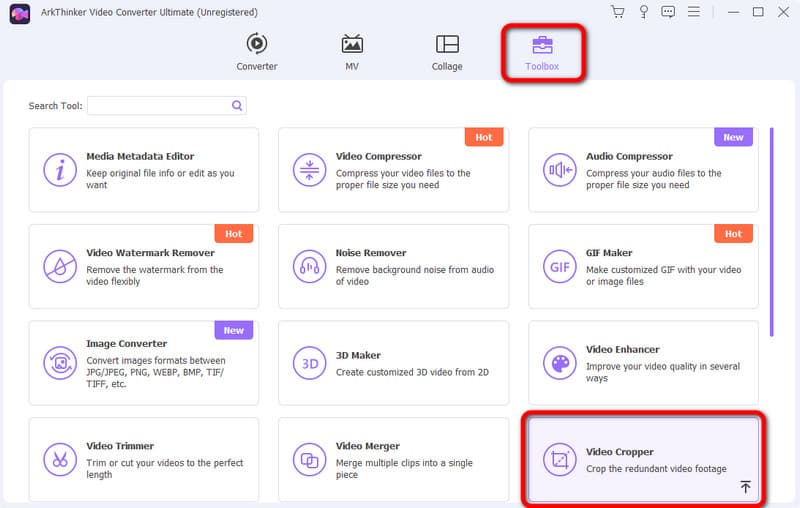The width and height of the screenshot is (800, 508).
Task: Switch to the MV tab
Action: click(352, 52)
